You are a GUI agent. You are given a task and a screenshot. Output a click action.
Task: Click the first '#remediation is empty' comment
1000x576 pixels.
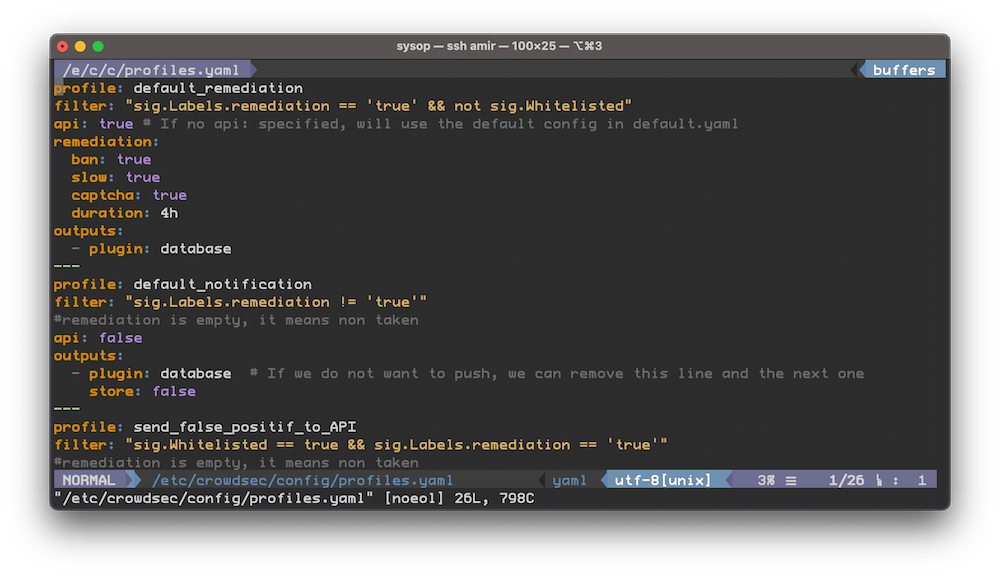coord(236,320)
